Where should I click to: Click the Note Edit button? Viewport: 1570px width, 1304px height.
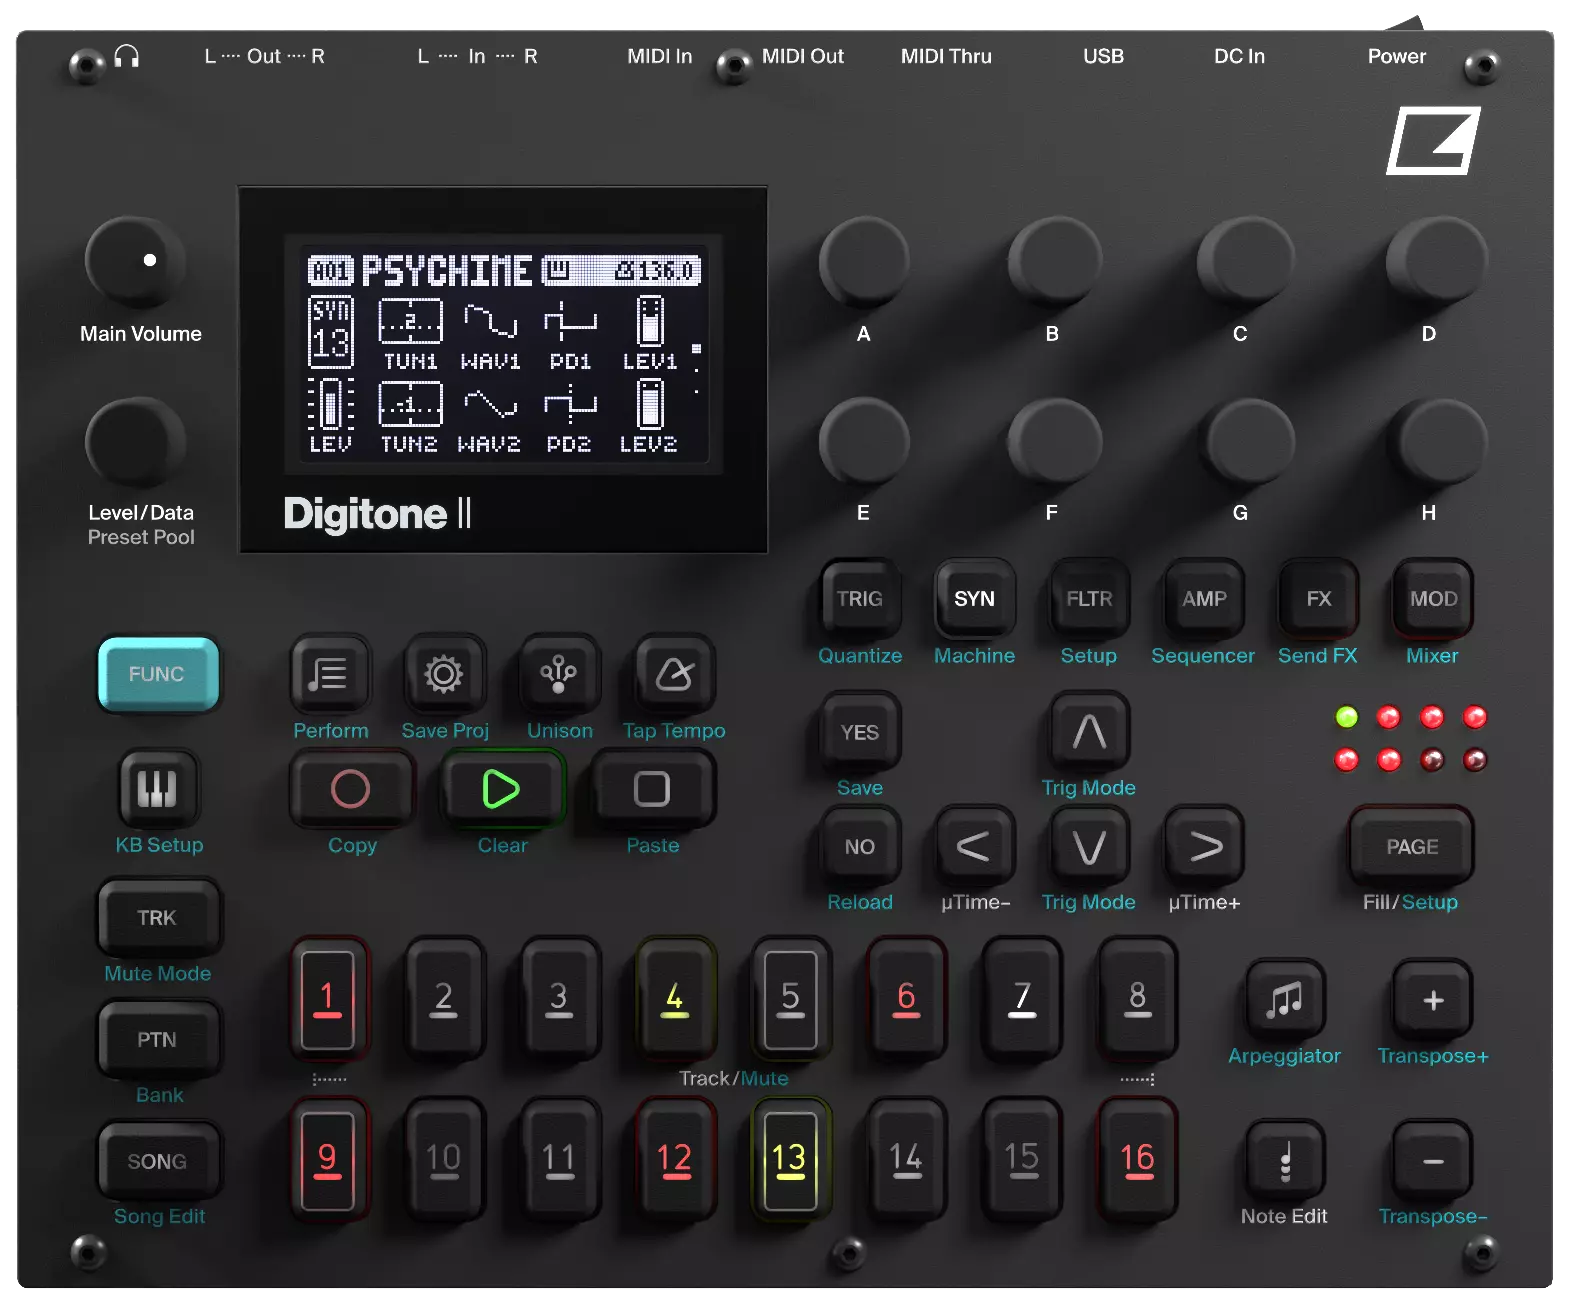pos(1285,1161)
